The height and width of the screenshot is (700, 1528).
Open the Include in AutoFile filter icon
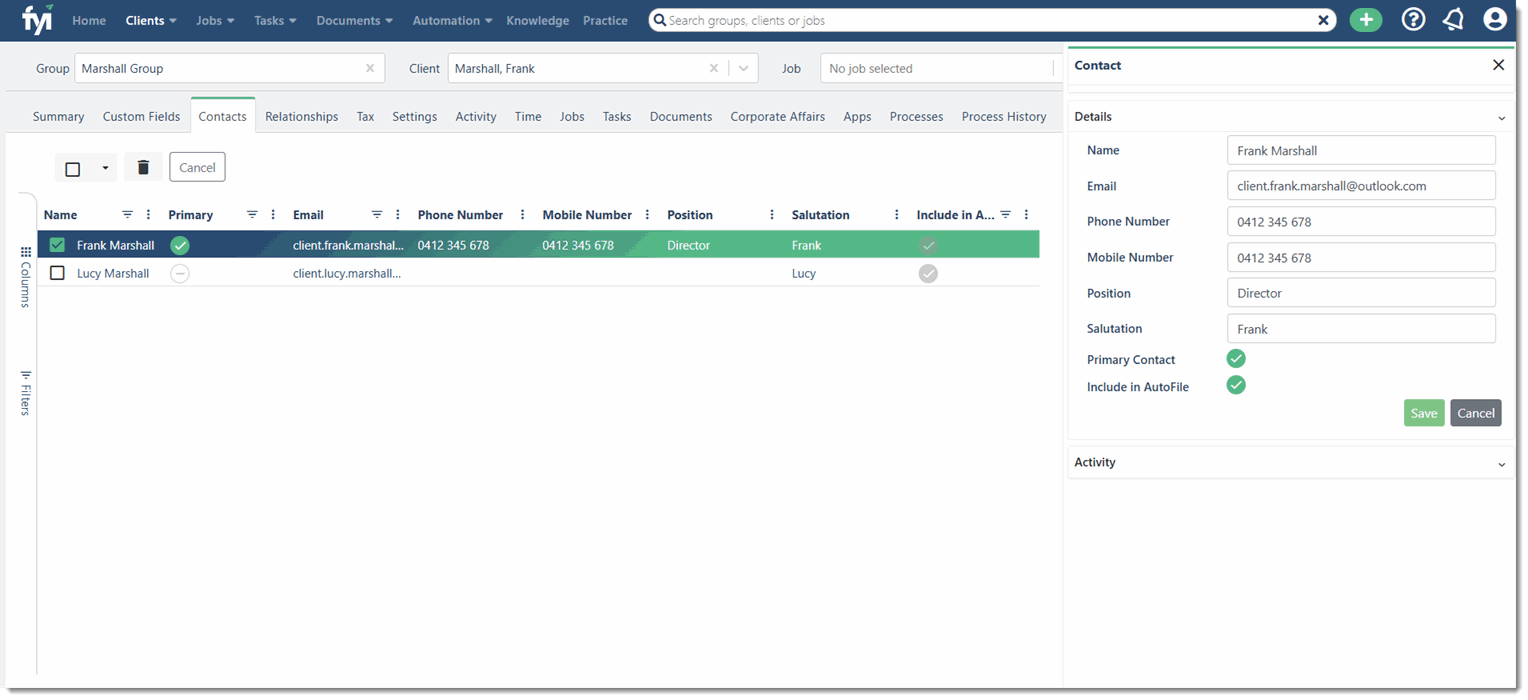(1006, 215)
